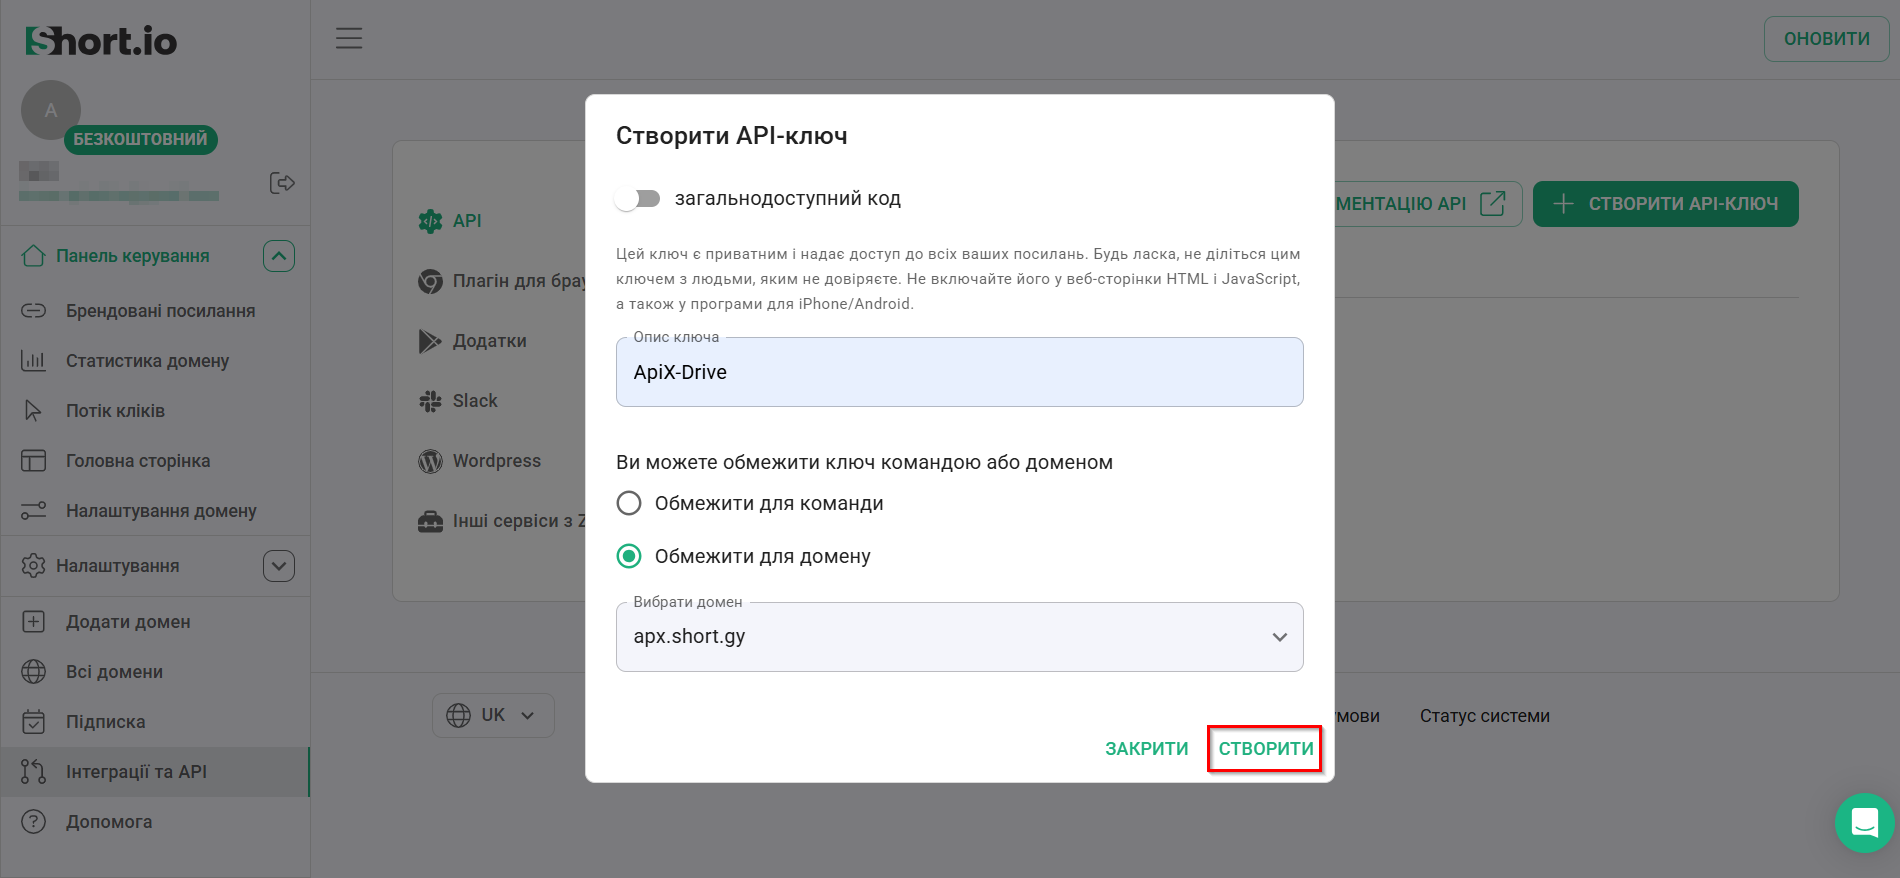1900x878 pixels.
Task: Click the user avatar circle
Action: (51, 110)
